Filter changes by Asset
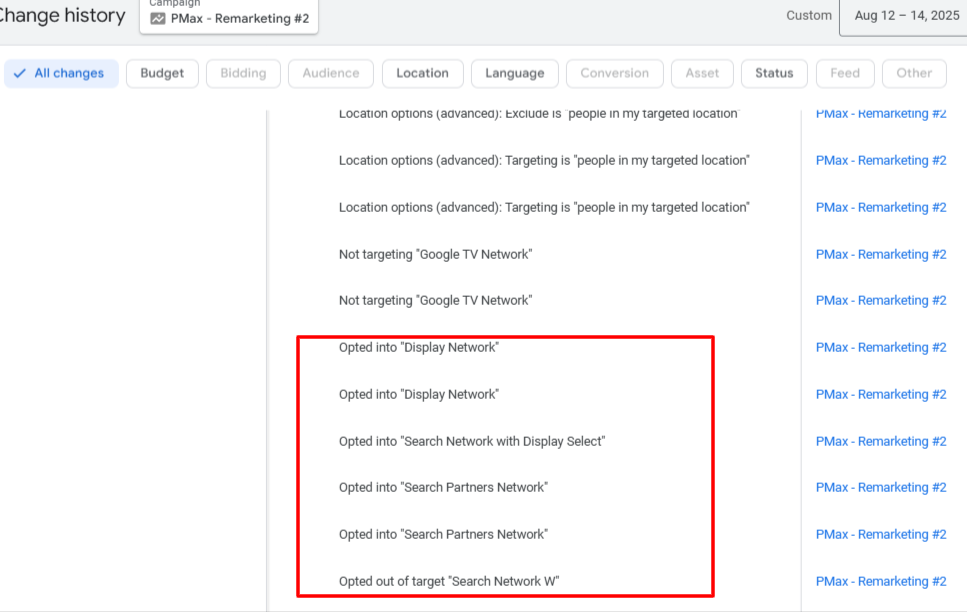The height and width of the screenshot is (612, 967). pyautogui.click(x=702, y=73)
